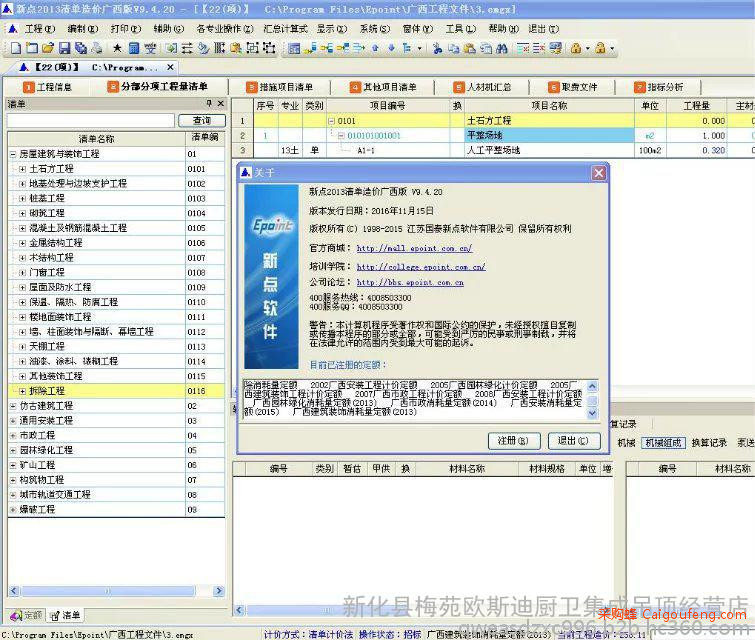The height and width of the screenshot is (640, 755).
Task: Close the 关于 dialog with red X
Action: (x=599, y=173)
